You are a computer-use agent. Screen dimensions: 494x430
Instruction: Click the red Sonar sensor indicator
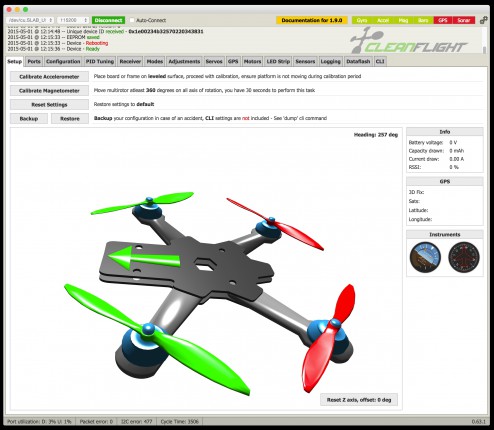click(464, 20)
